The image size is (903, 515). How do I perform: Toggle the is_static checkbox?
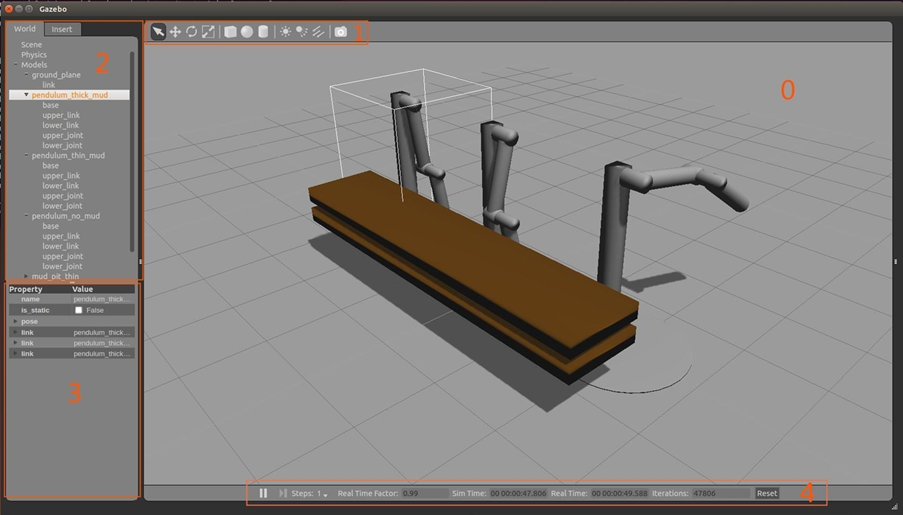point(79,310)
